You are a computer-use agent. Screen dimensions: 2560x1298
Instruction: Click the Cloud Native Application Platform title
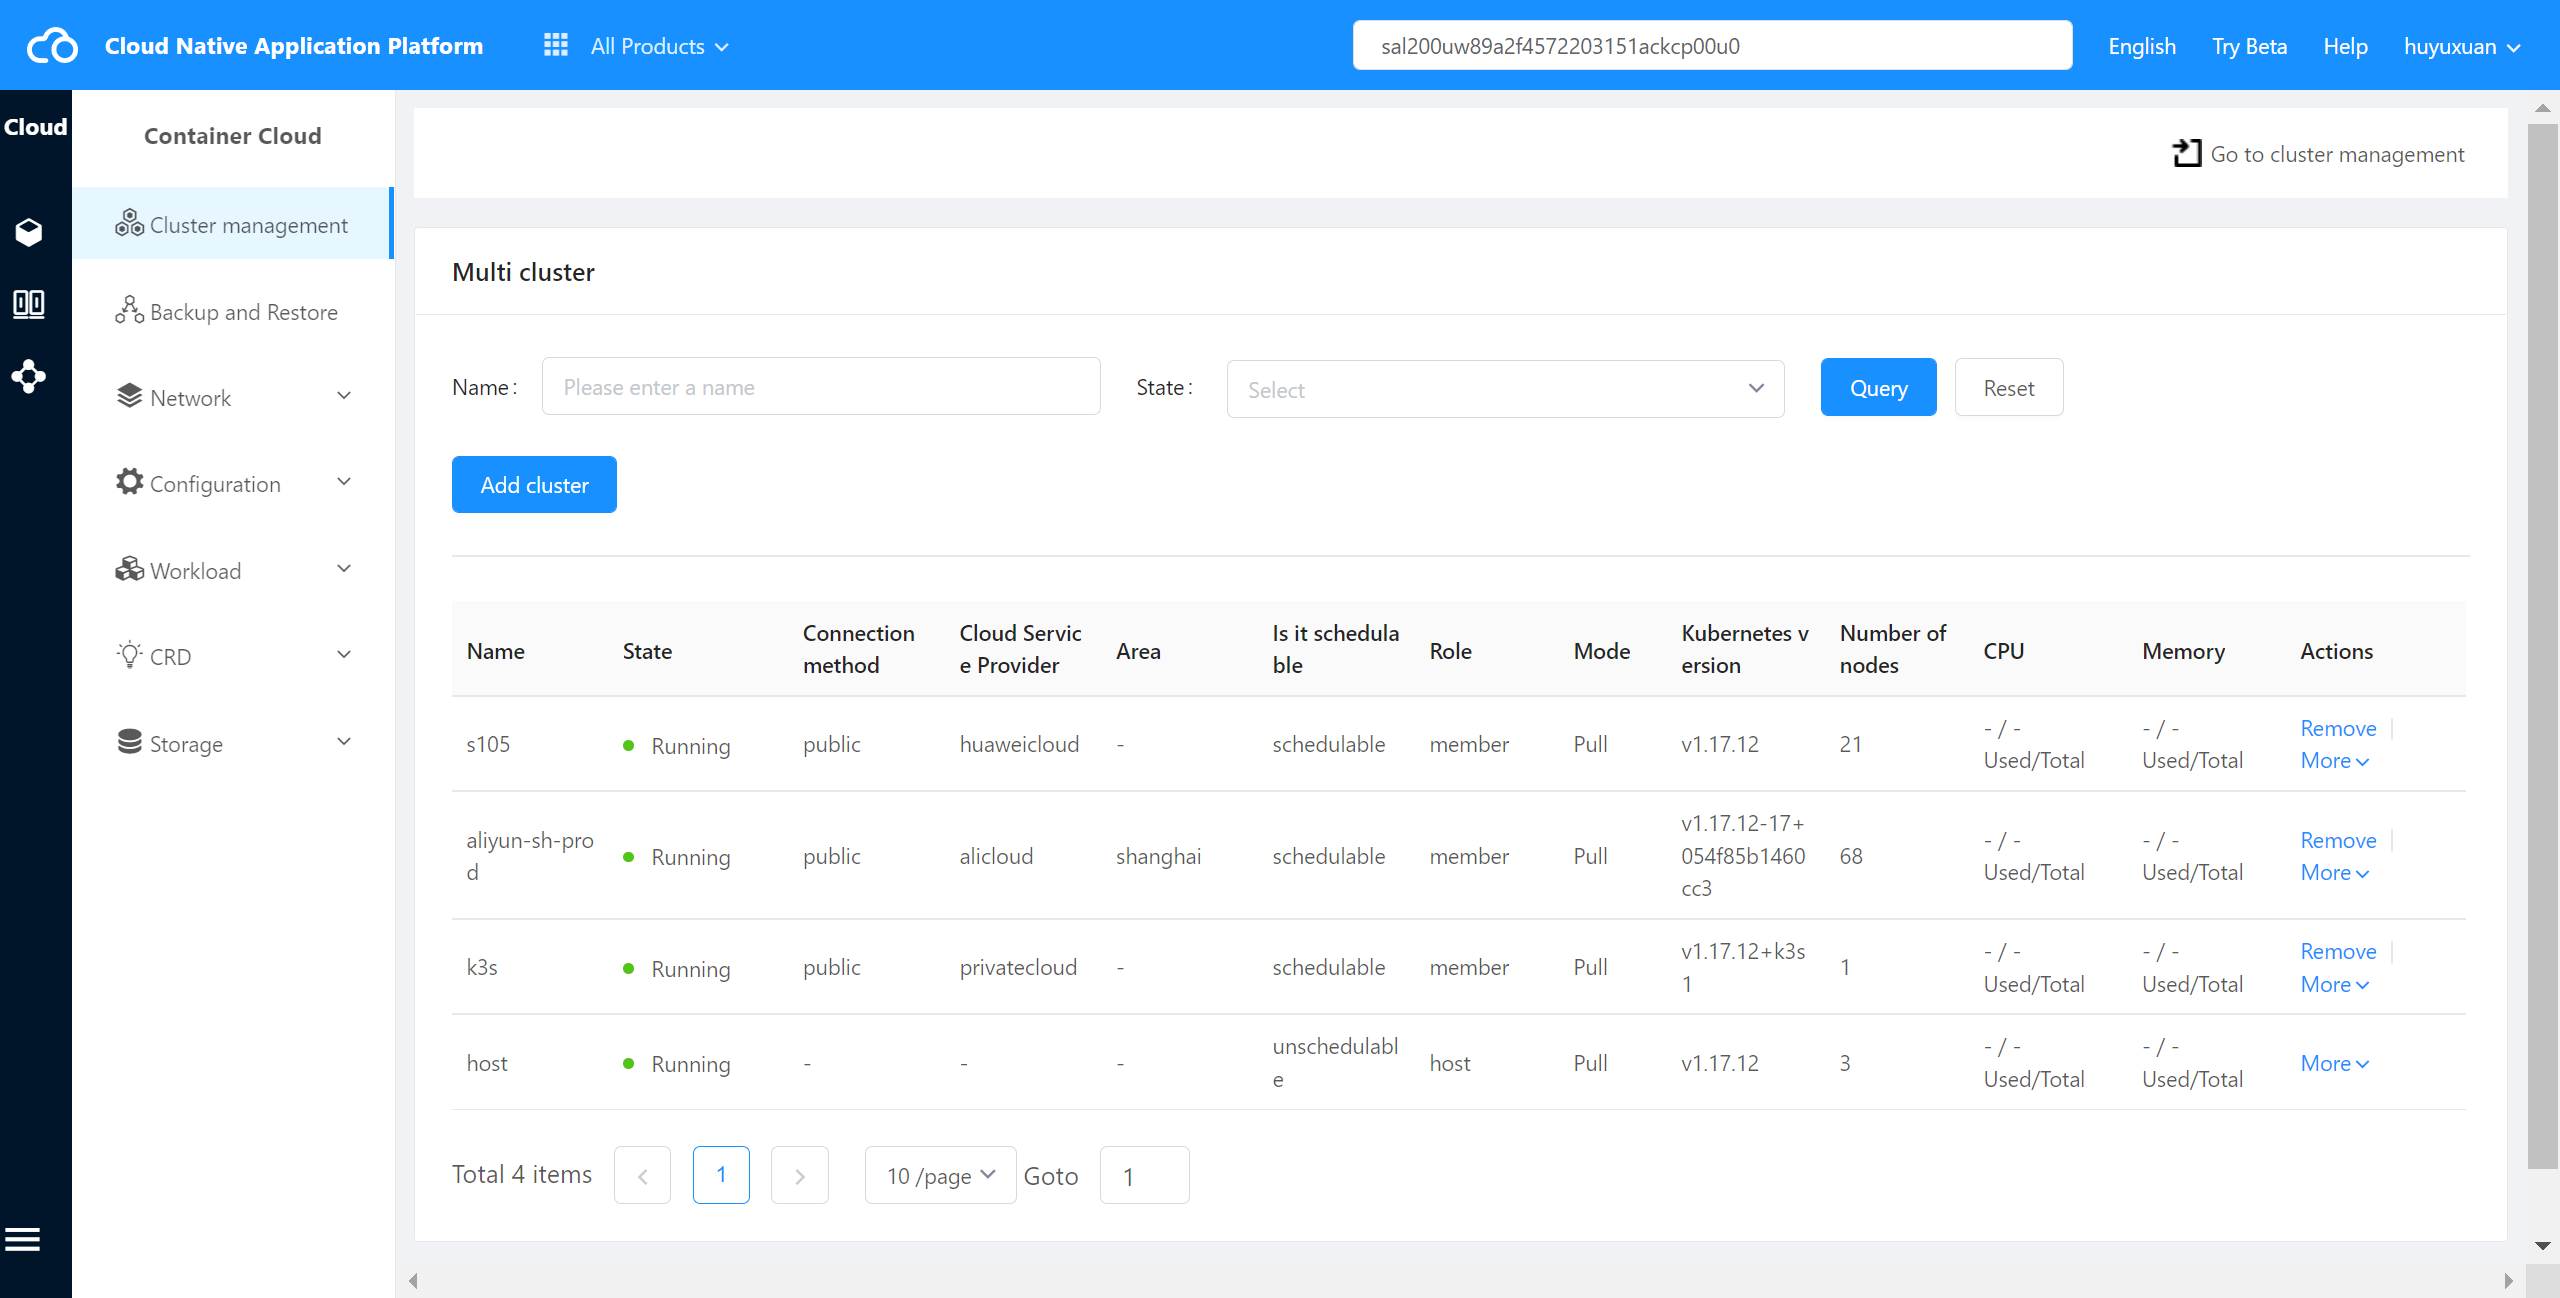(x=294, y=46)
